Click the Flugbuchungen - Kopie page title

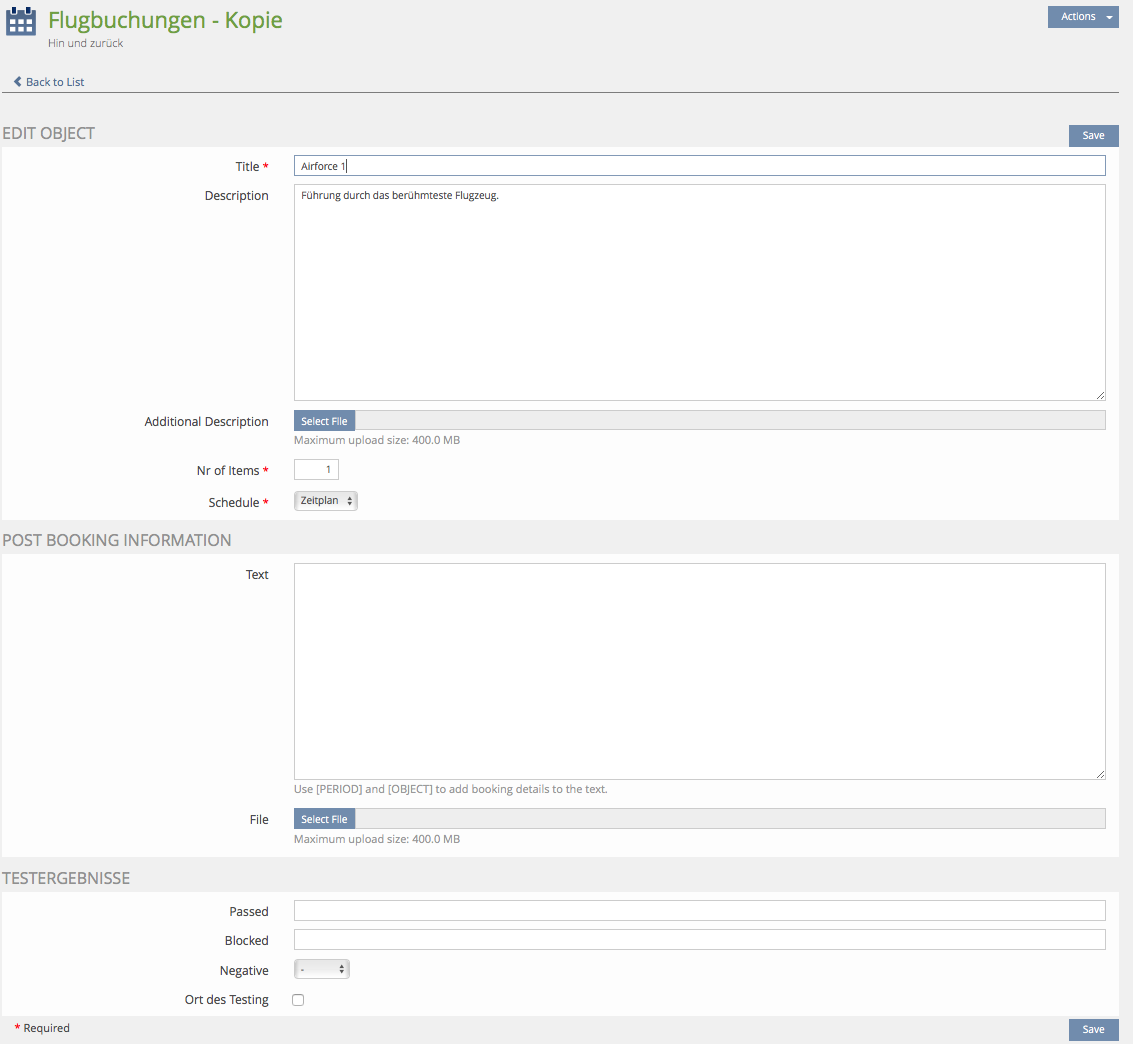pyautogui.click(x=165, y=20)
